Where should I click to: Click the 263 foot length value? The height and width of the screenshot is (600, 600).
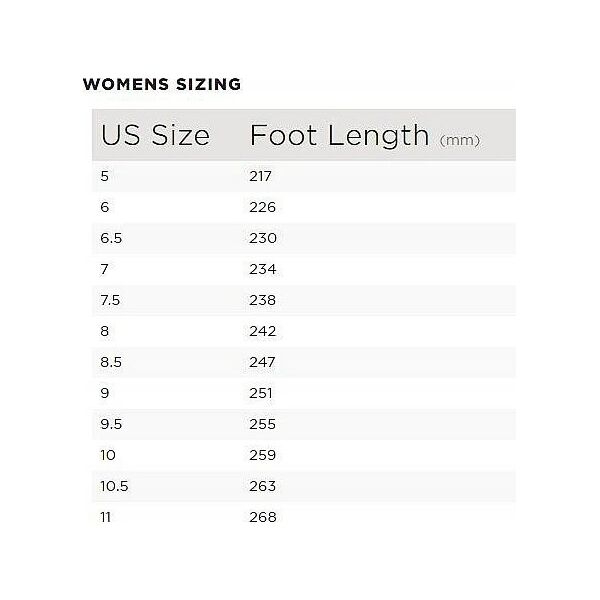coord(262,486)
